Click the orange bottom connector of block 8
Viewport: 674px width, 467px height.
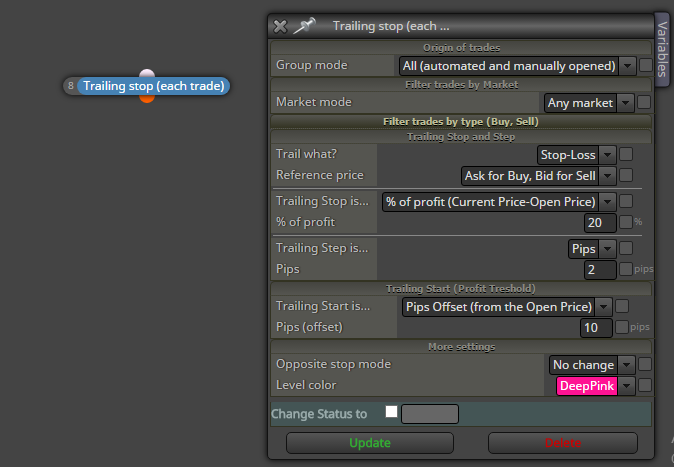(147, 98)
